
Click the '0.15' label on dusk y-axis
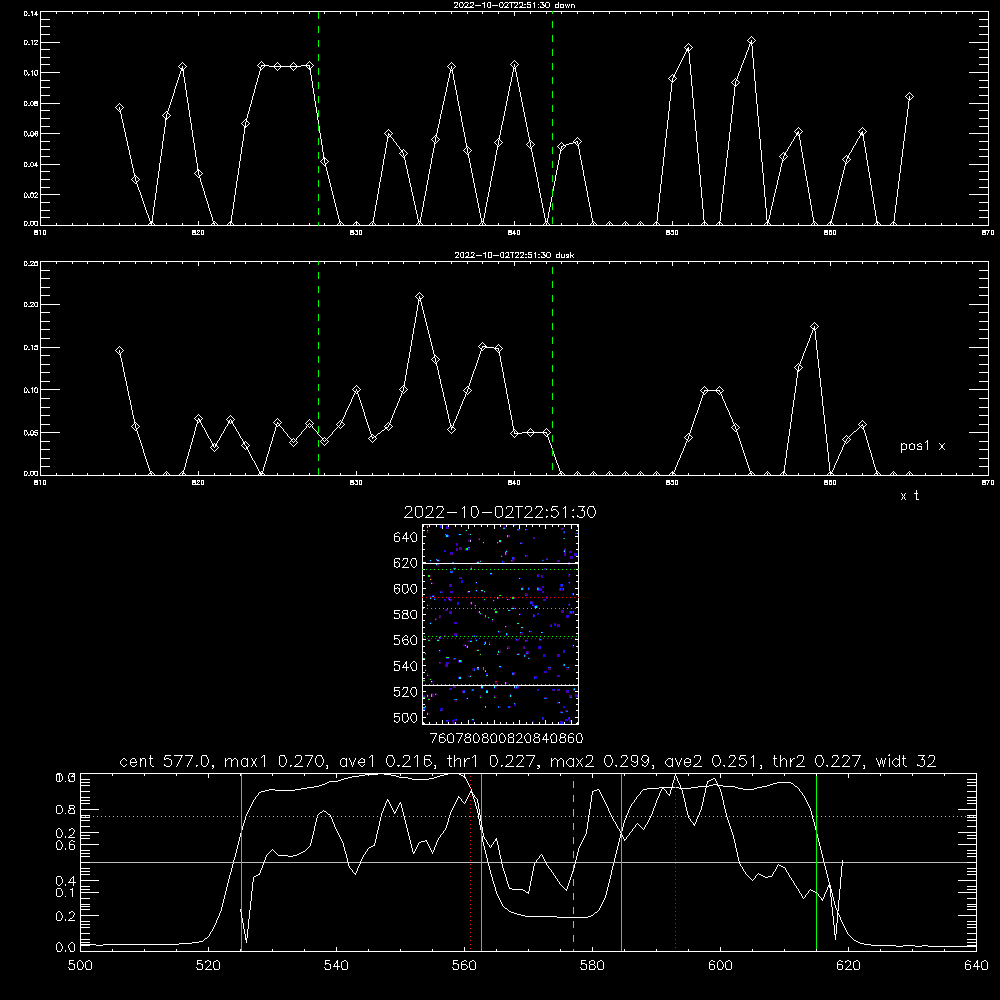coord(31,348)
